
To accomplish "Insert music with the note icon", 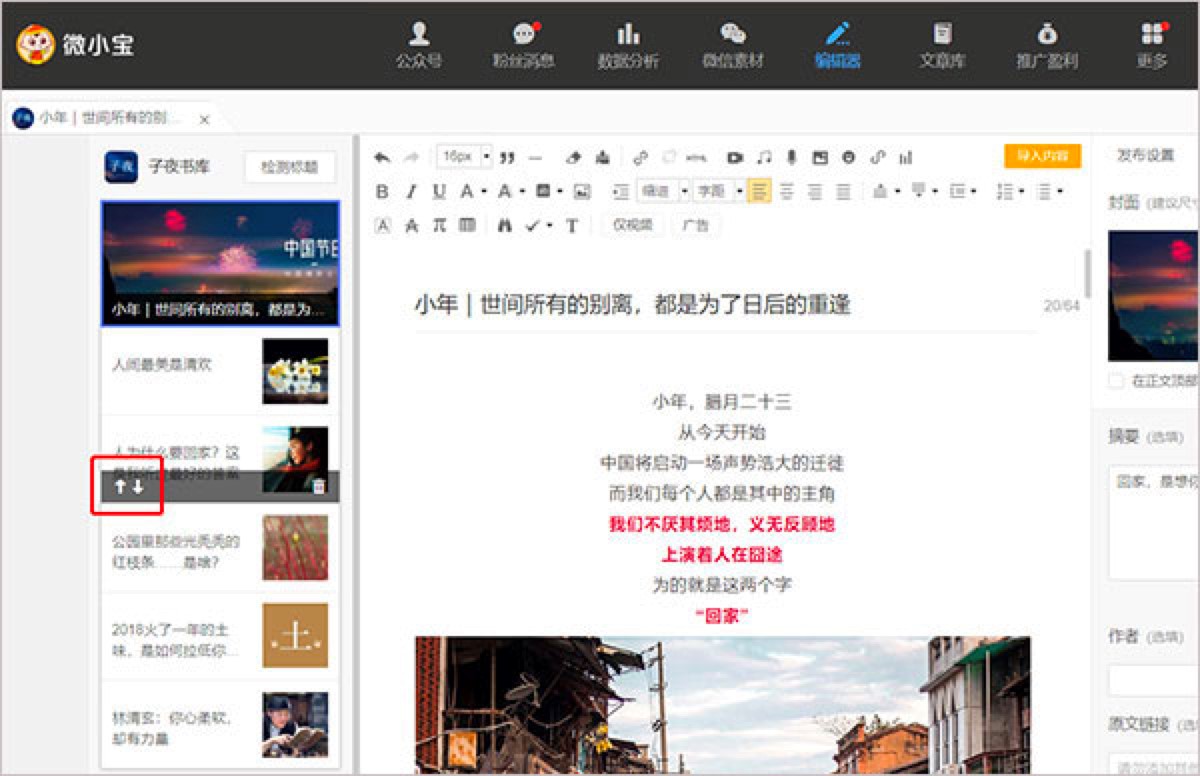I will pyautogui.click(x=764, y=158).
